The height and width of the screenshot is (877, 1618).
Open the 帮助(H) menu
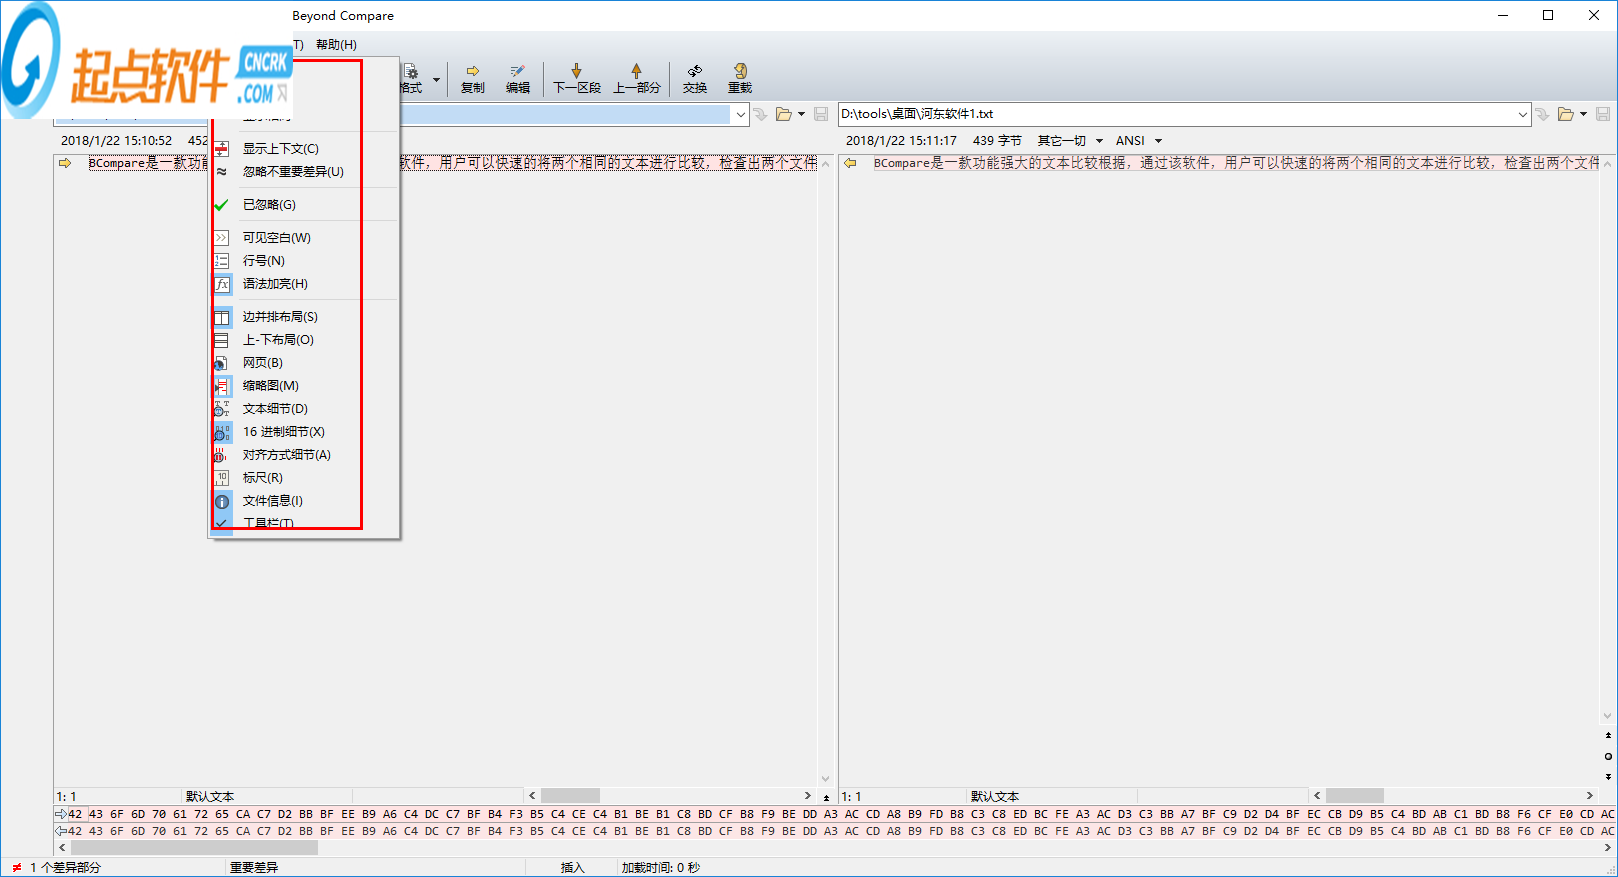click(336, 45)
